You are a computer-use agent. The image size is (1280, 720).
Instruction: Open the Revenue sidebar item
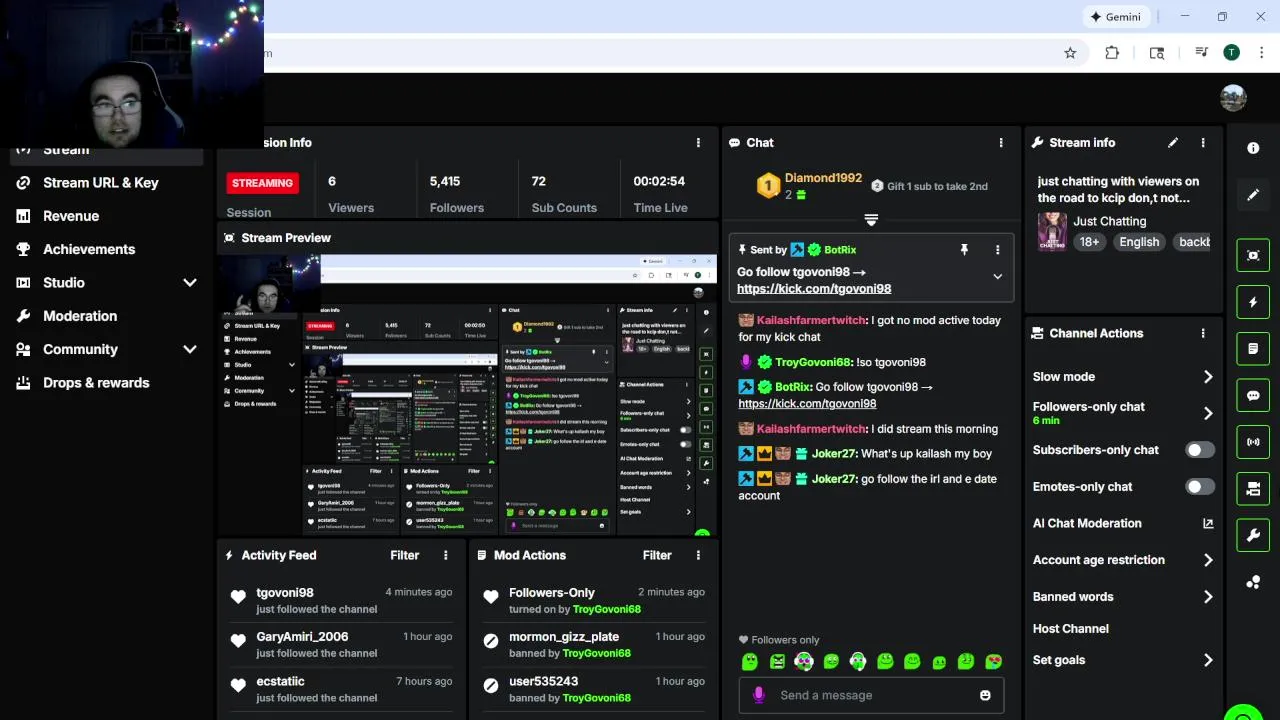[71, 216]
